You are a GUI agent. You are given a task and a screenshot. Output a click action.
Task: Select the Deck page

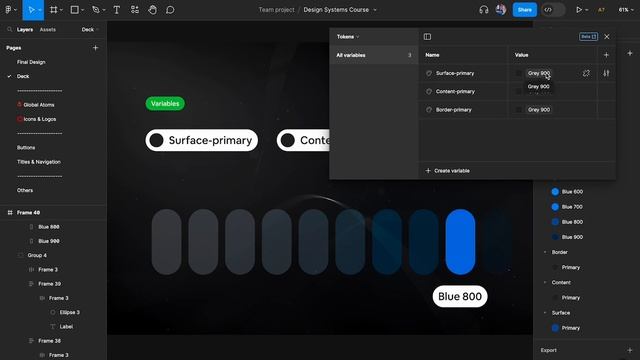pyautogui.click(x=23, y=76)
